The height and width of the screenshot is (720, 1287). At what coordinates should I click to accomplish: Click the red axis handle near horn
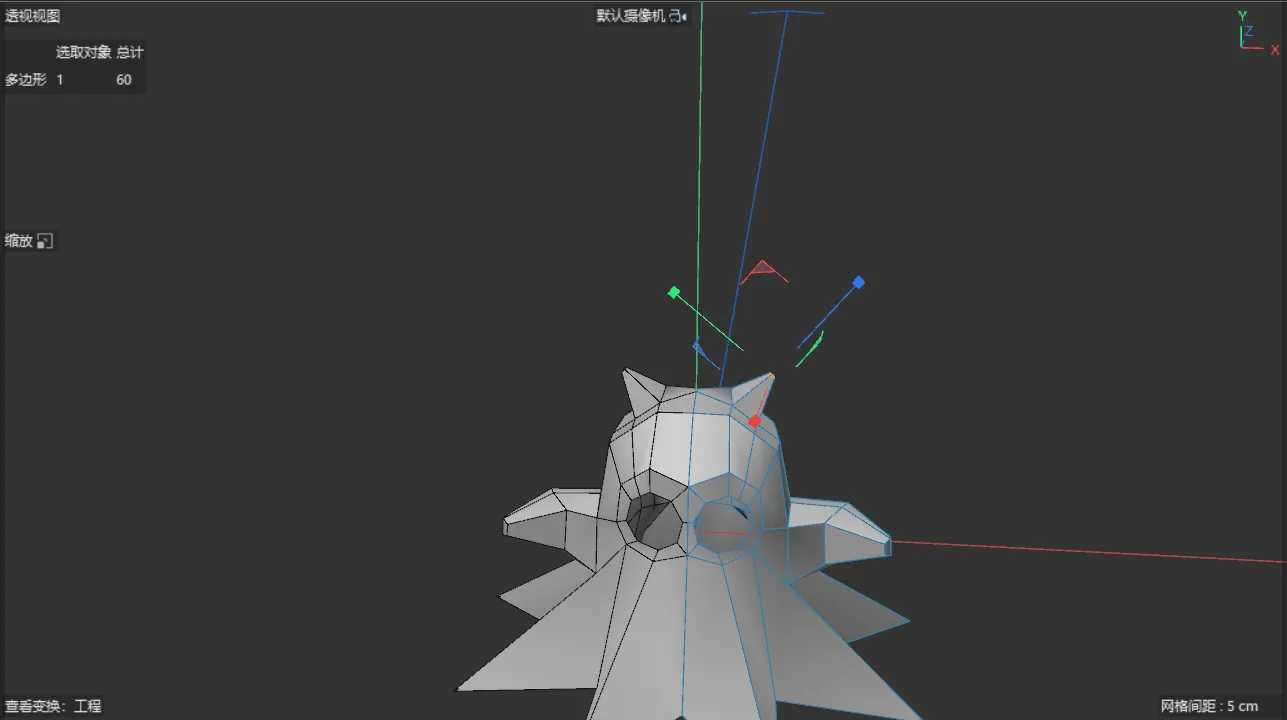click(x=755, y=421)
